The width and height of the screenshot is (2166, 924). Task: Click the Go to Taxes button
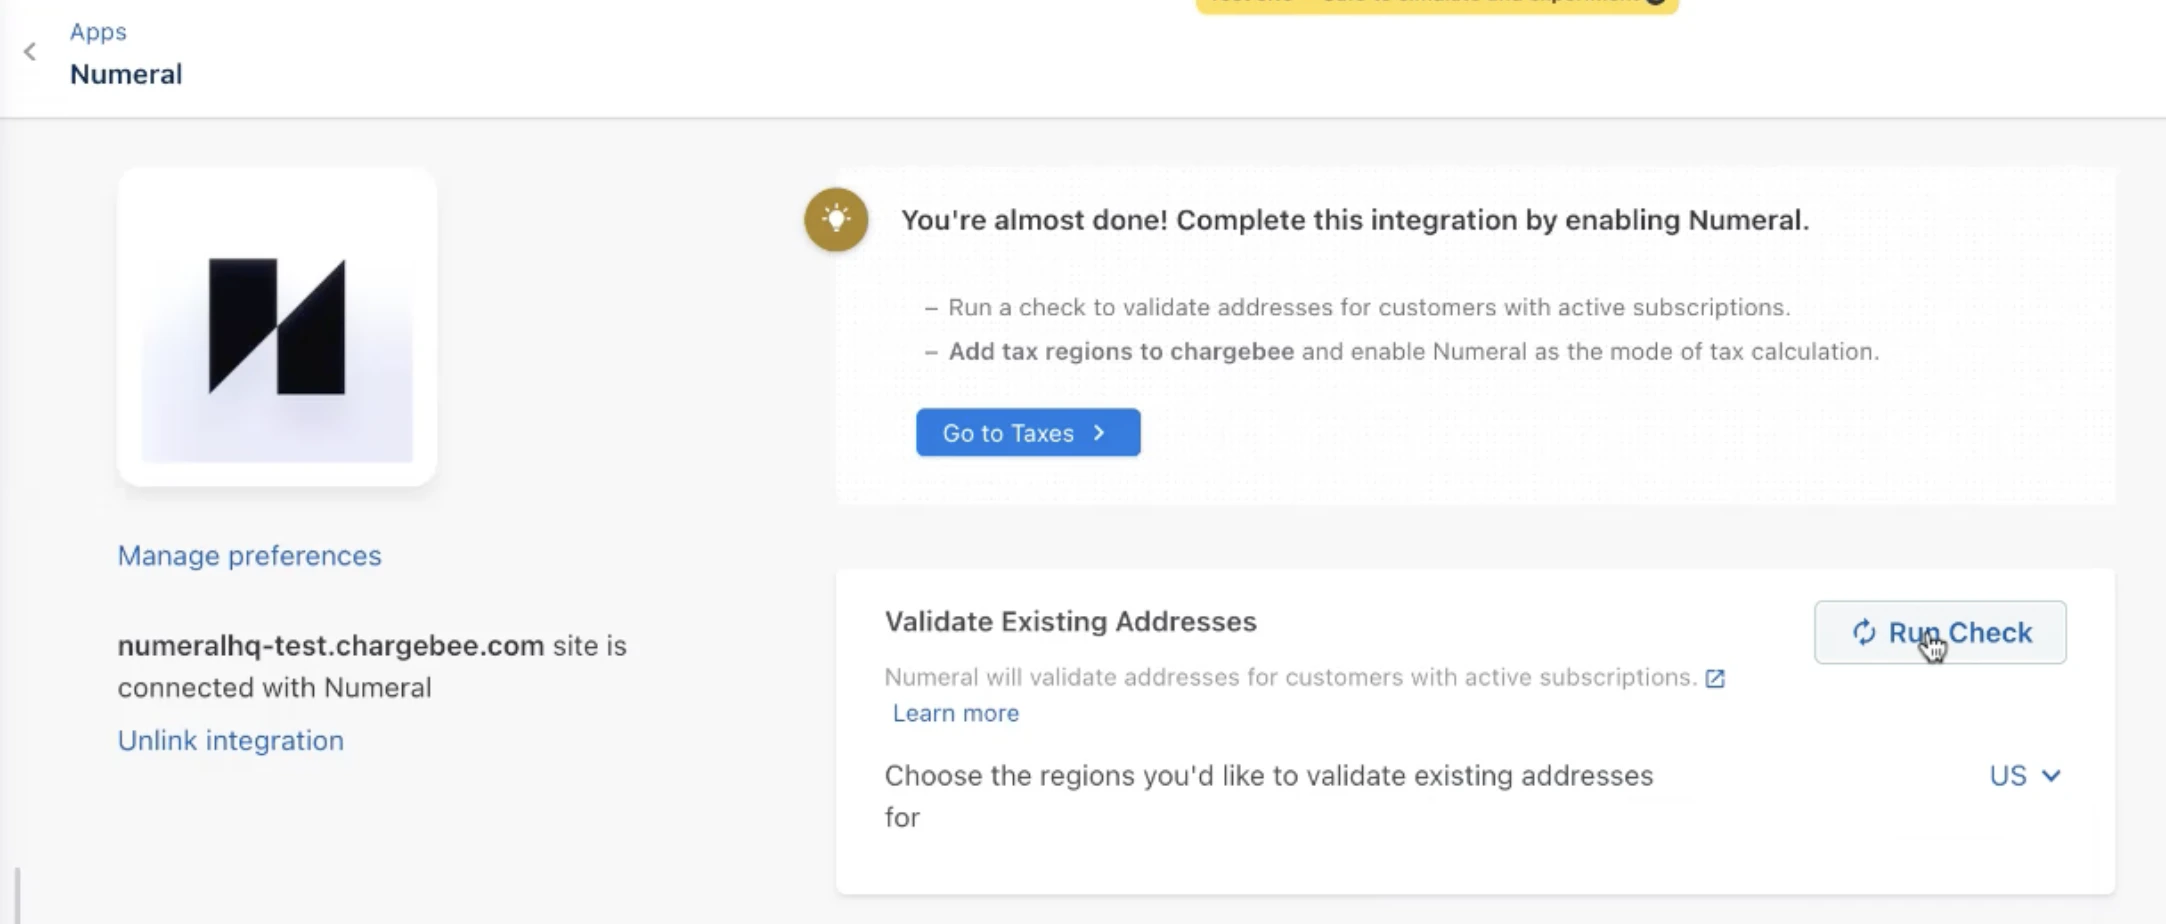(x=1028, y=432)
